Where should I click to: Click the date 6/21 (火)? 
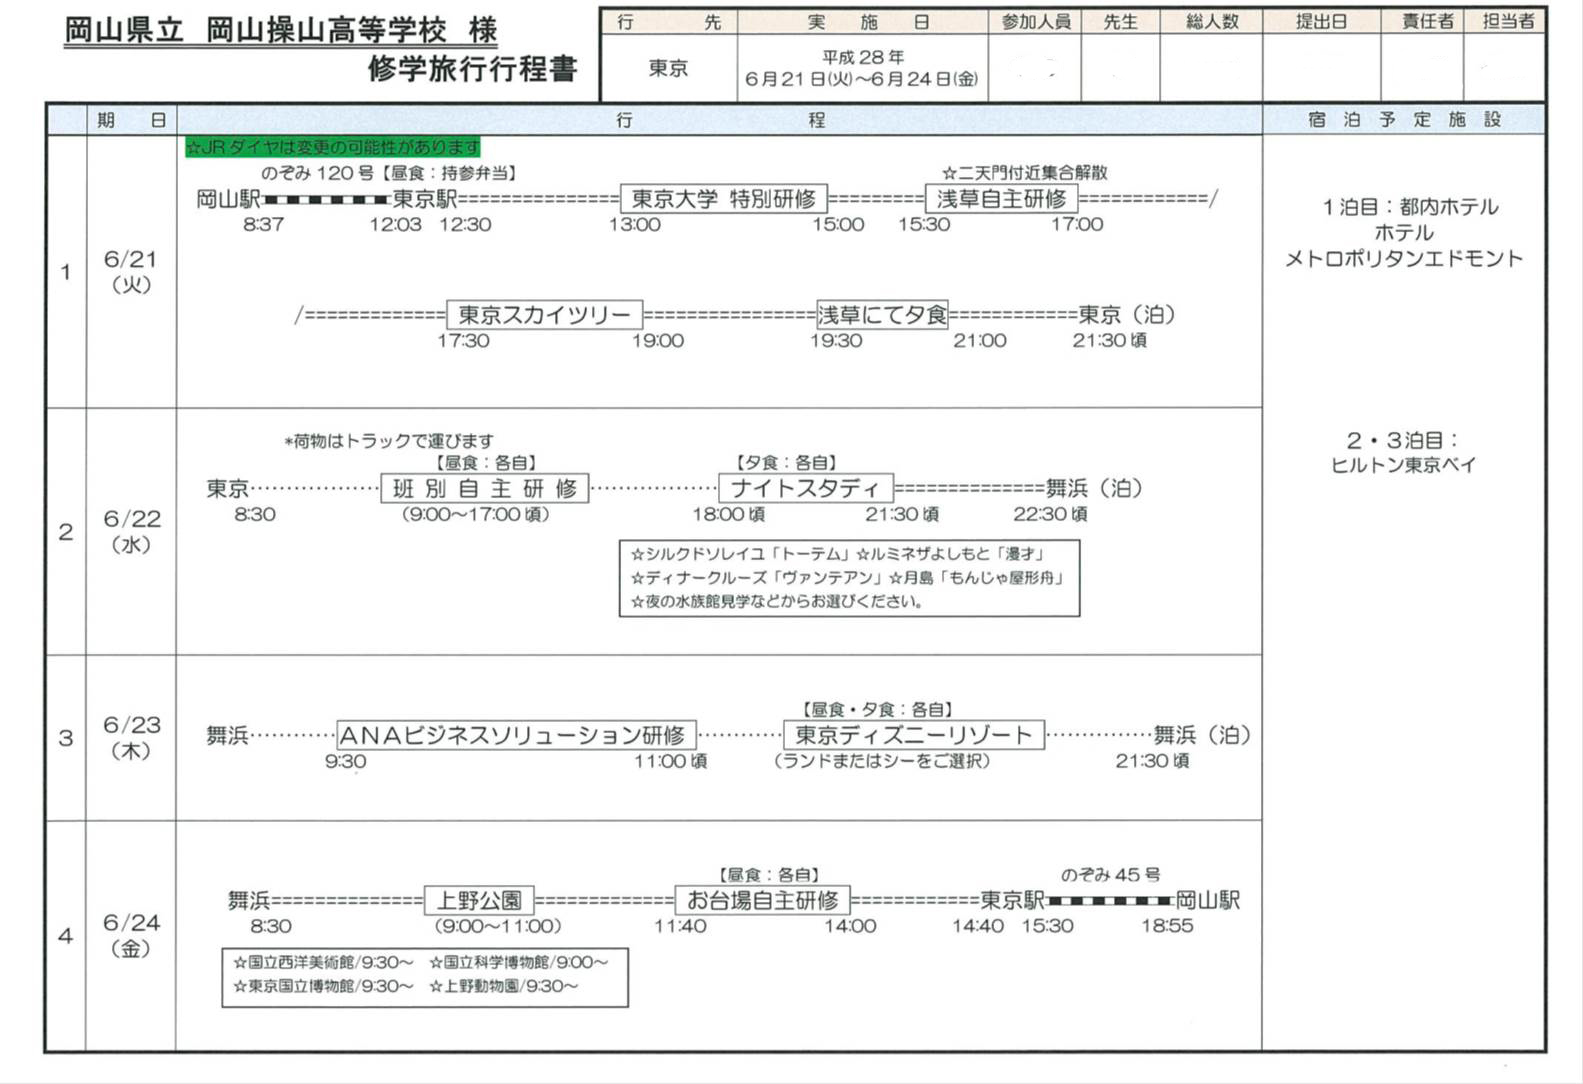pyautogui.click(x=131, y=271)
